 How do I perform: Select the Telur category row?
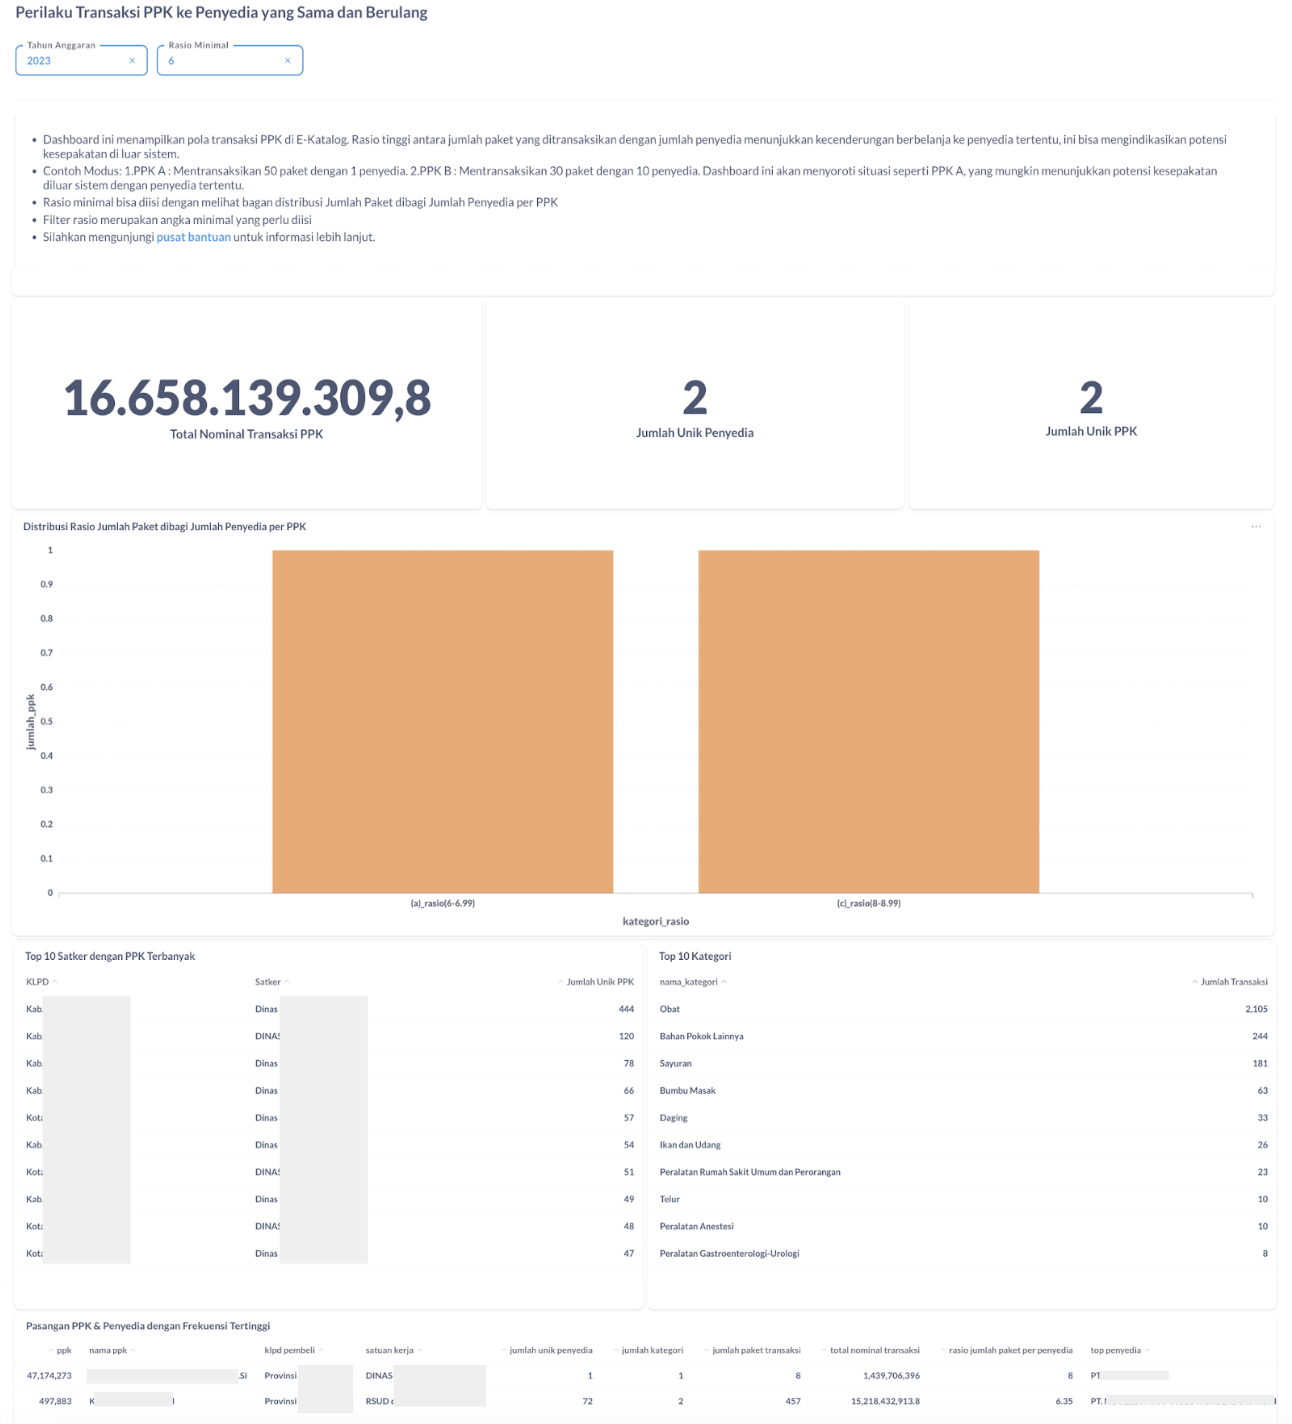click(963, 1199)
